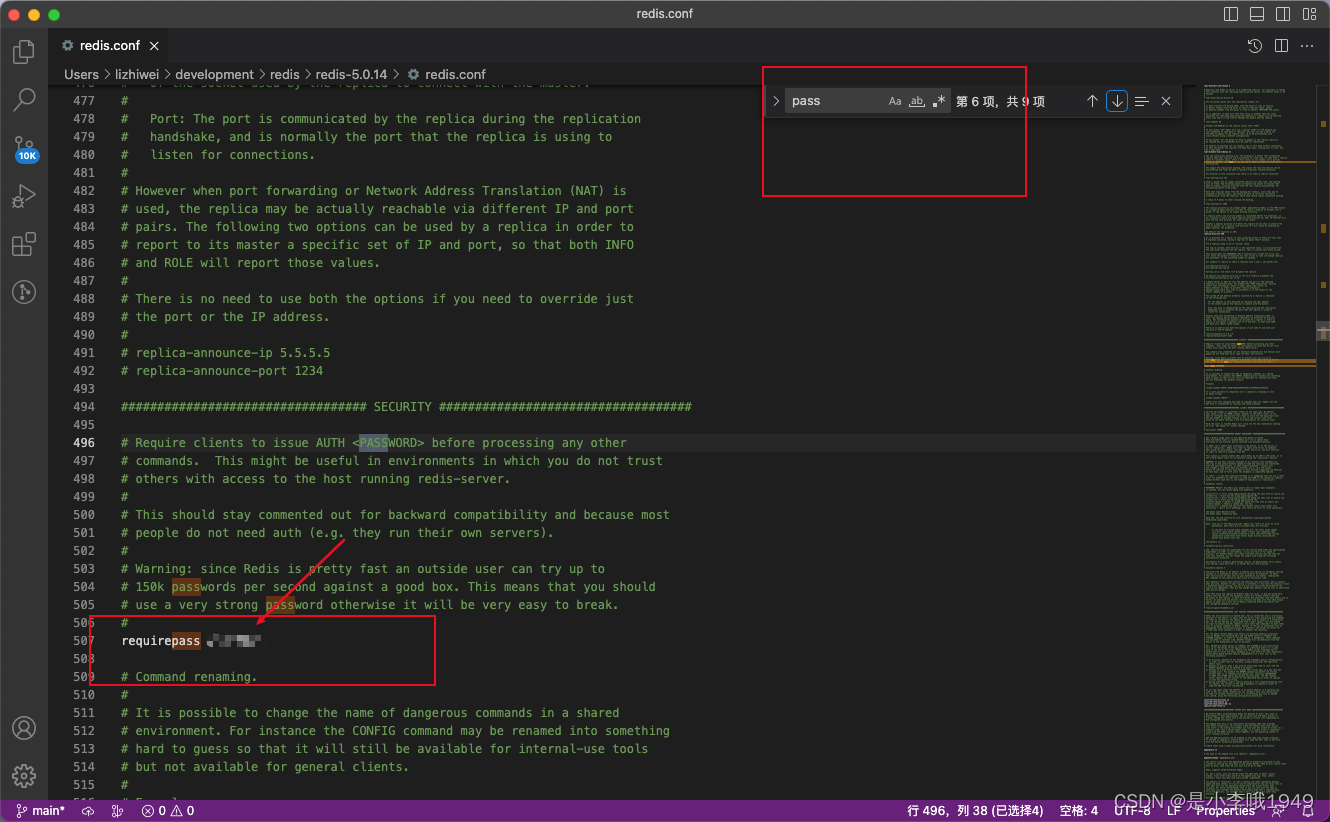Click the minimap code overview
The image size is (1330, 822).
click(1258, 440)
